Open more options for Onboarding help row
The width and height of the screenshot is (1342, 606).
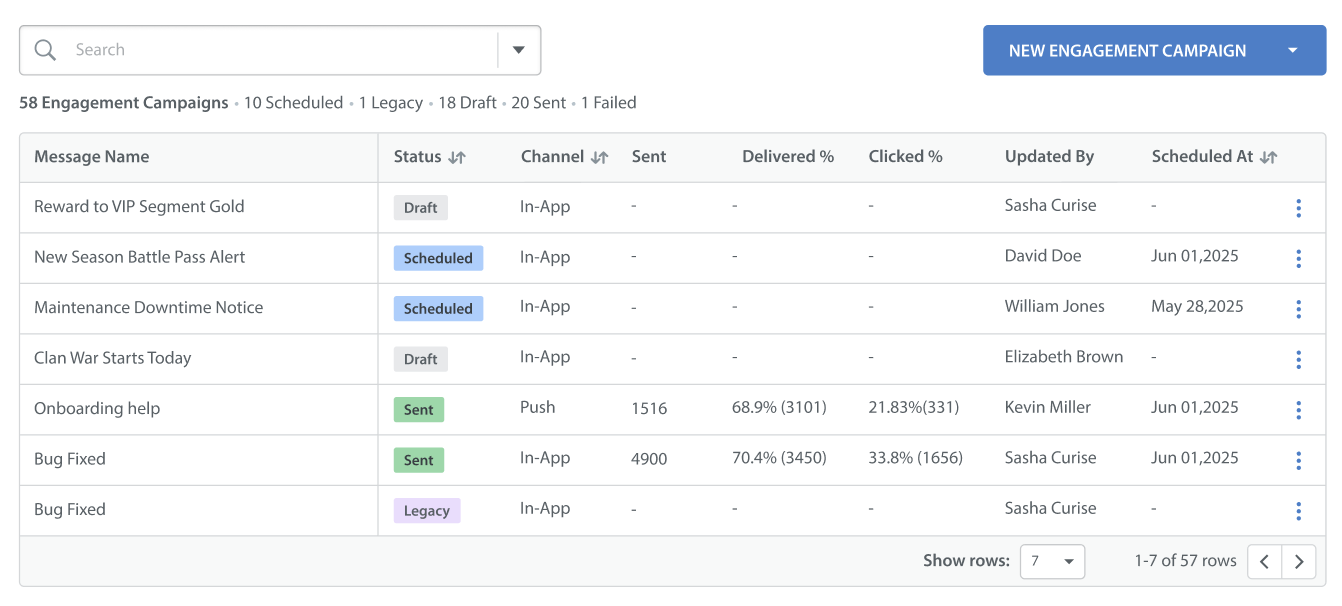[1298, 409]
